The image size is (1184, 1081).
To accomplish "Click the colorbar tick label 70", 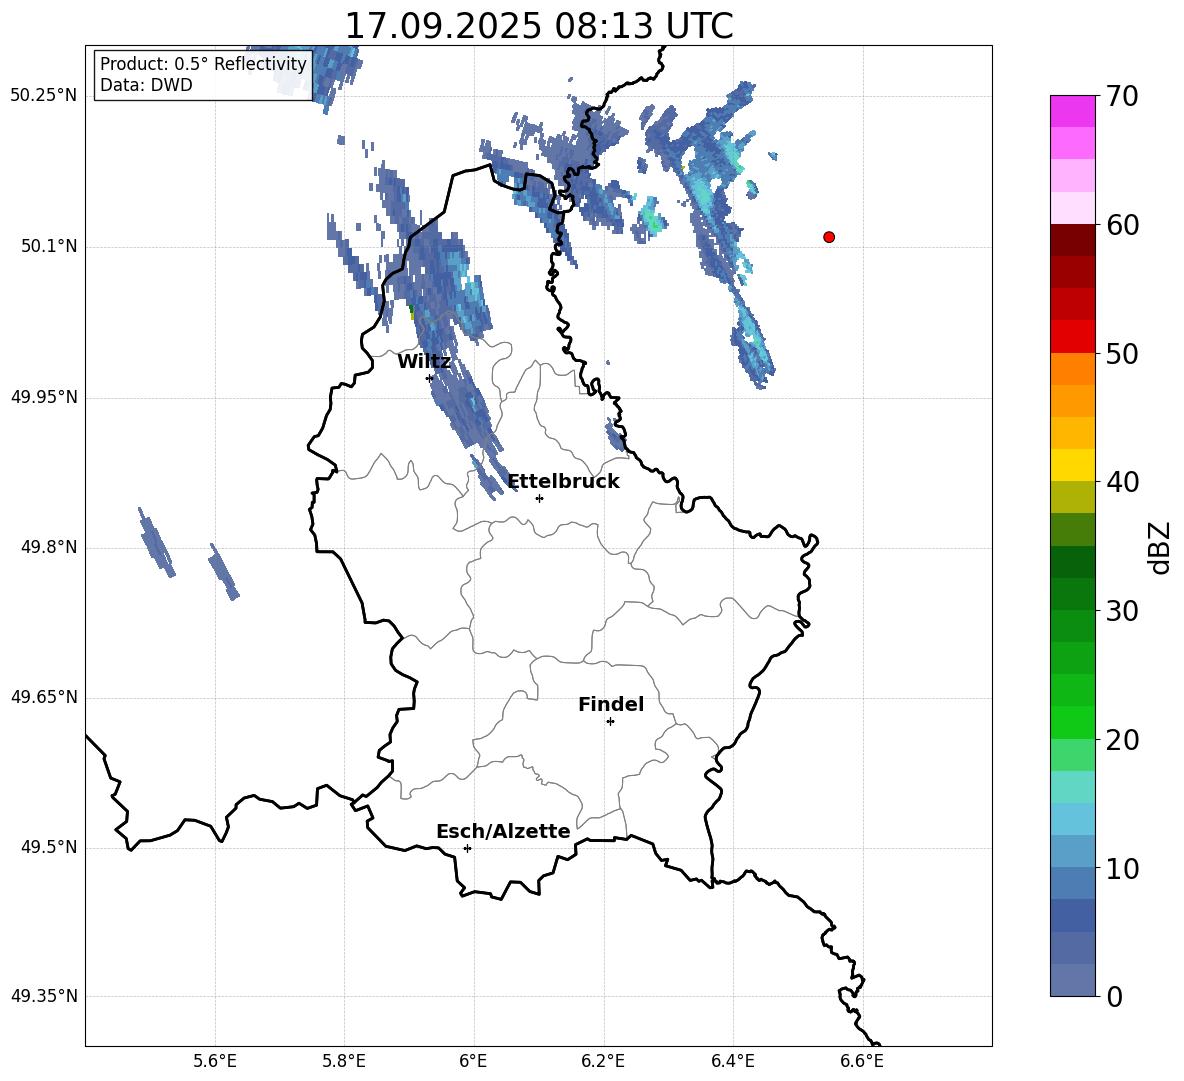I will click(1122, 96).
